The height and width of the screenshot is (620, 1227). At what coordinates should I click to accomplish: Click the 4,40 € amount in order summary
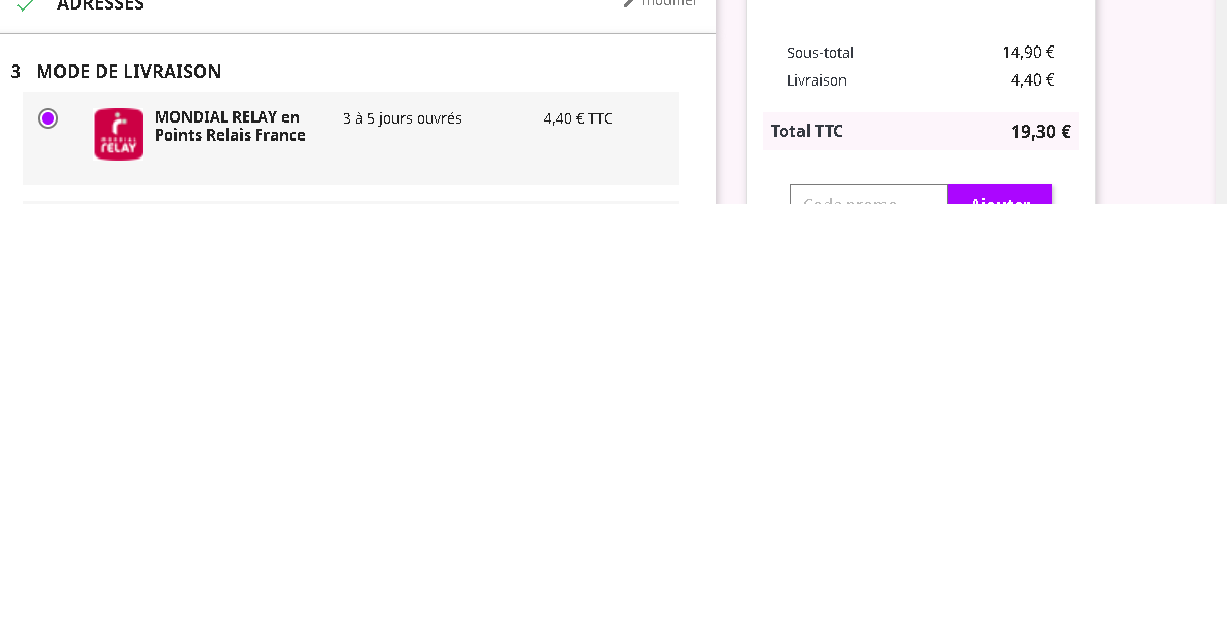pyautogui.click(x=1032, y=81)
